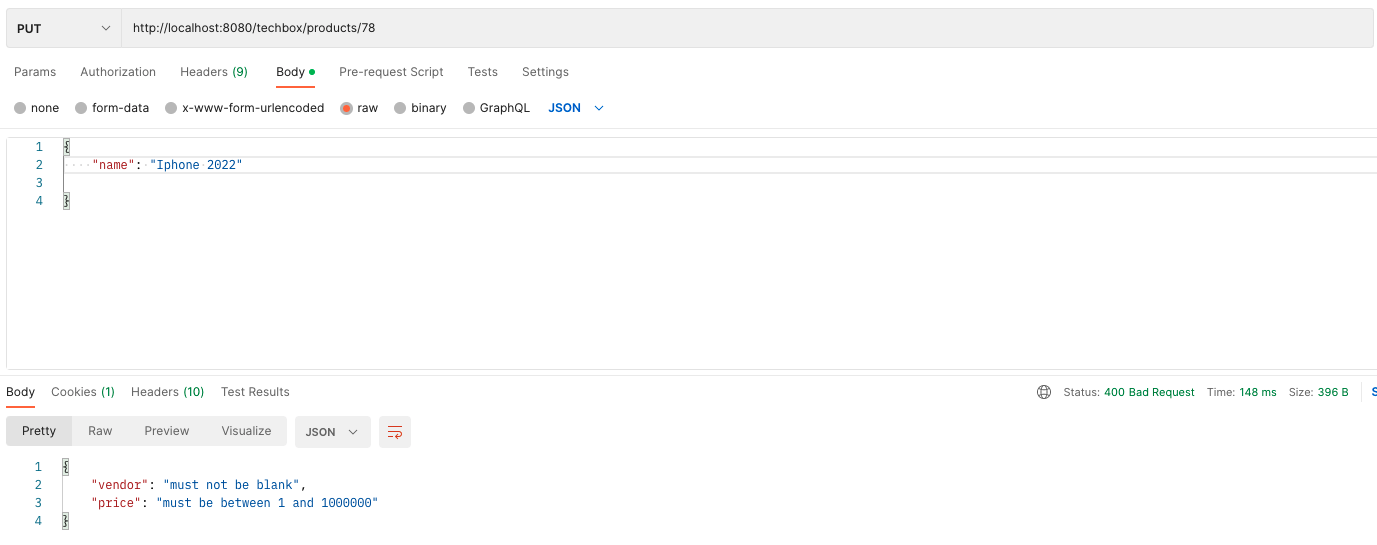
Task: Select the GraphQL body type
Action: pos(496,108)
